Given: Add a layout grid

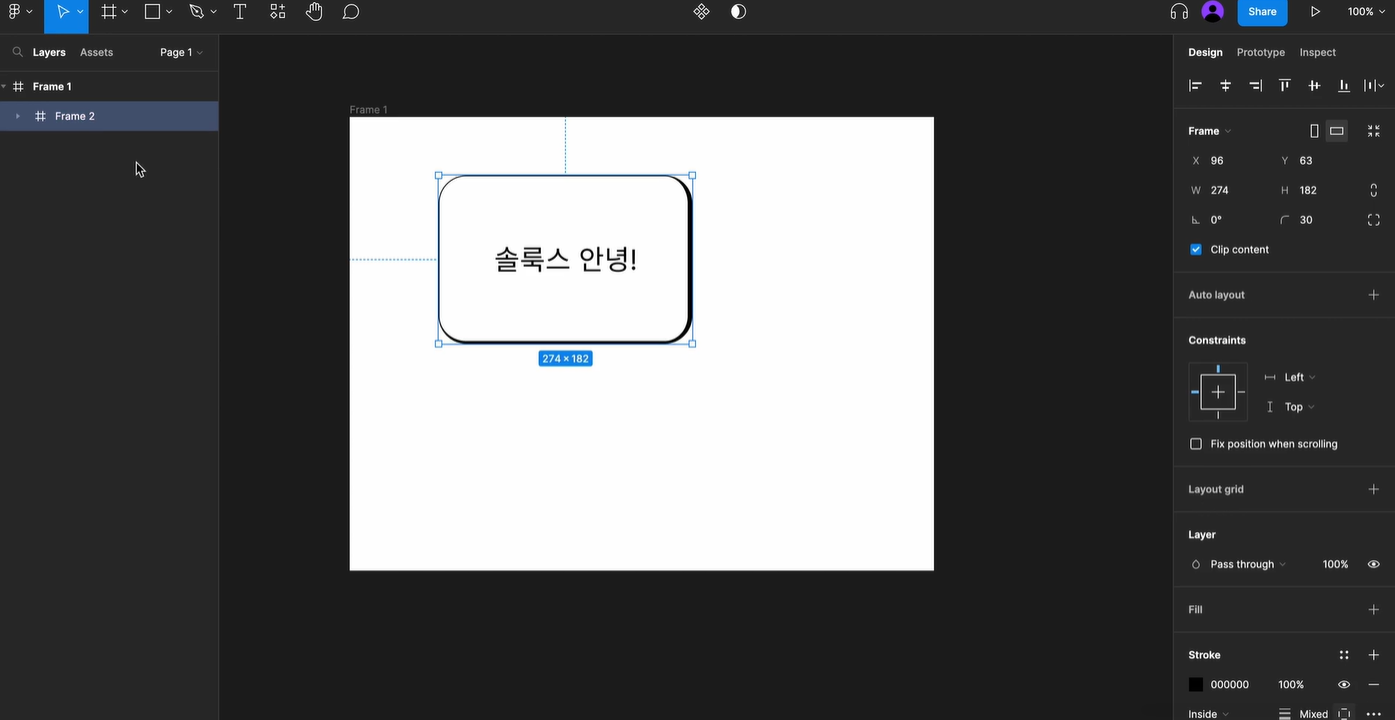Looking at the screenshot, I should (x=1374, y=489).
